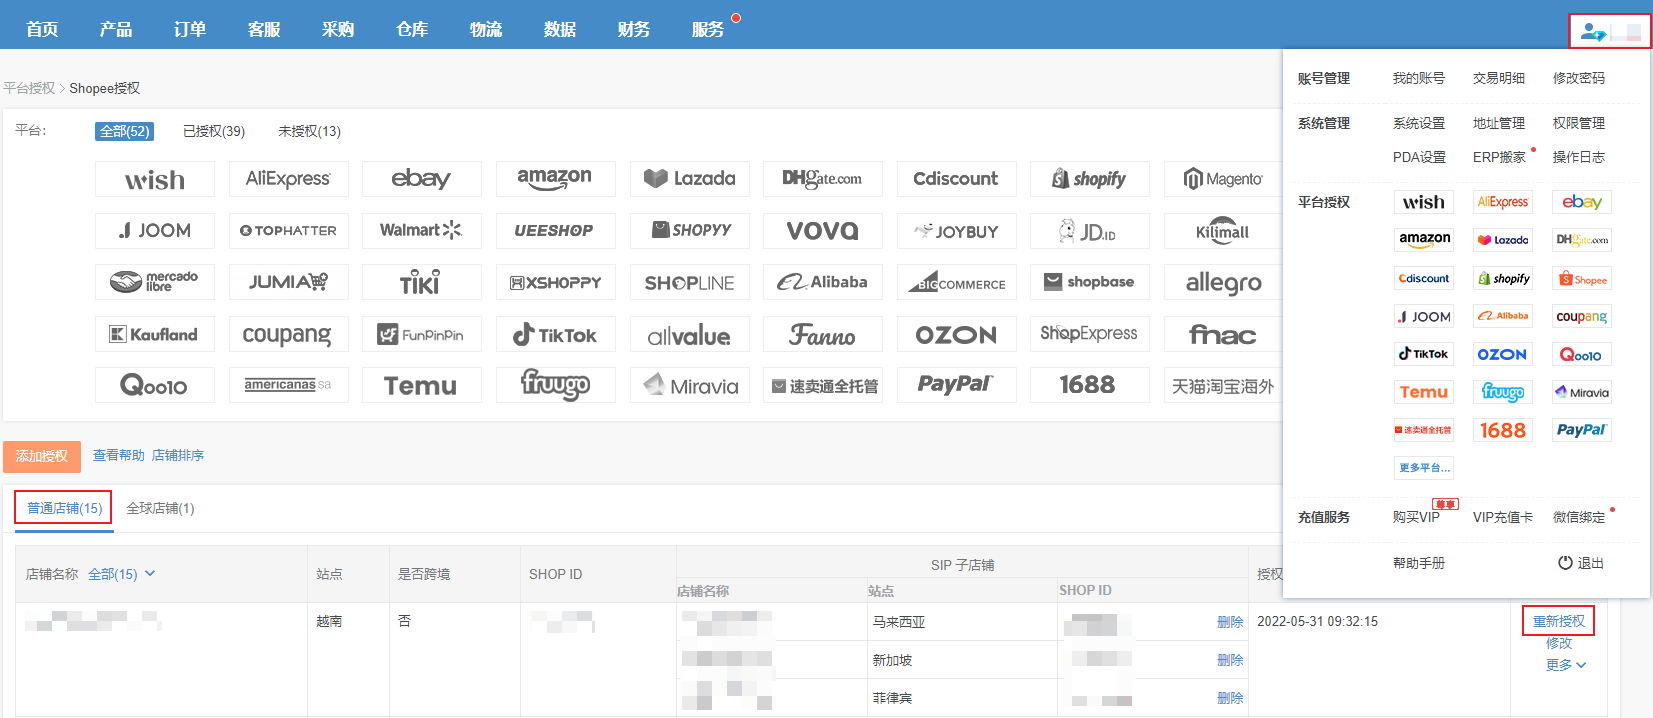
Task: Open the 店铺排序 link
Action: 178,455
